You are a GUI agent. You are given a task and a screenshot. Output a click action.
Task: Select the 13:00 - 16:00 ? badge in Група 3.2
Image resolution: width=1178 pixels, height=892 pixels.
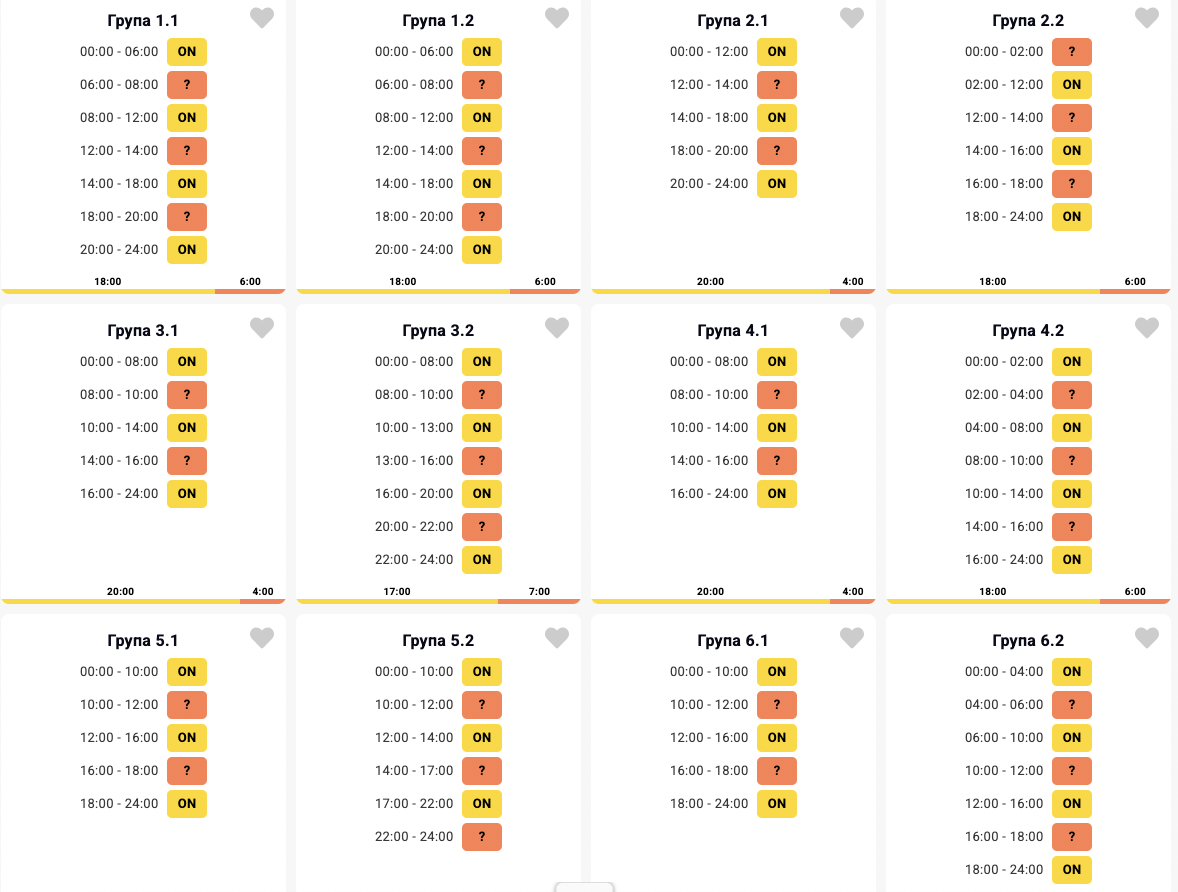pos(481,461)
